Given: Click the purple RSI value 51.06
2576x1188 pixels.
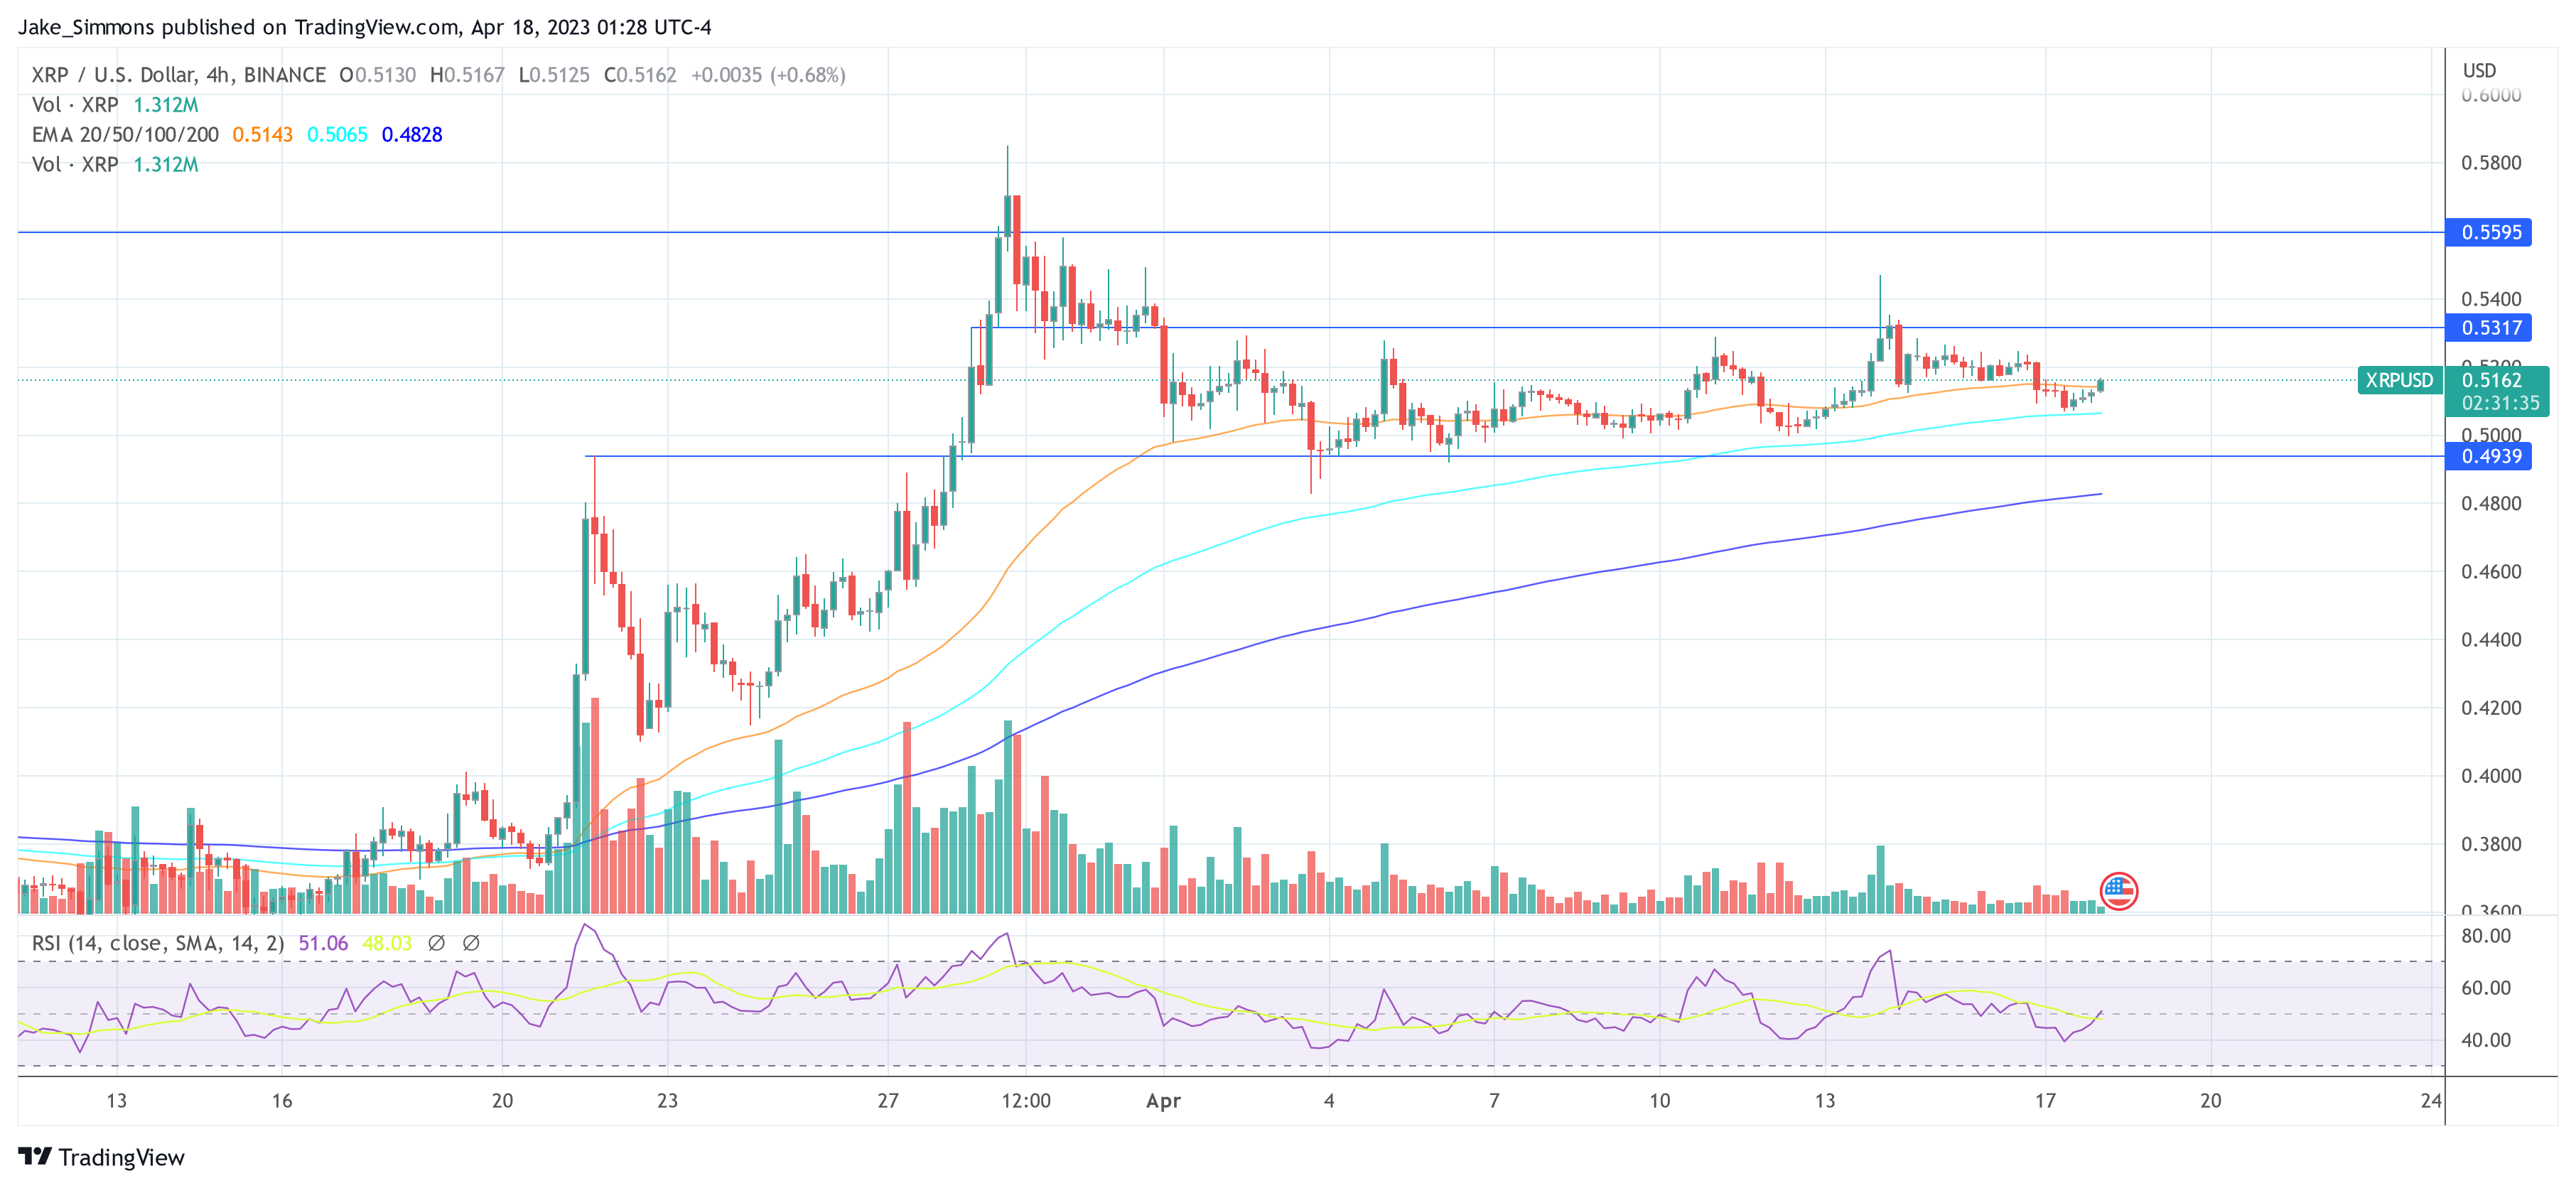Looking at the screenshot, I should pos(323,943).
